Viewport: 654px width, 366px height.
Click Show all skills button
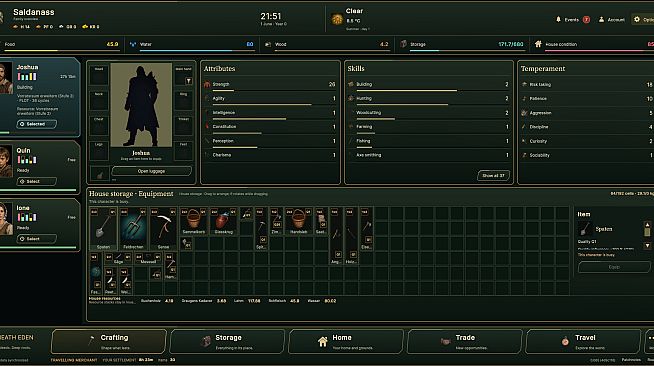[493, 175]
